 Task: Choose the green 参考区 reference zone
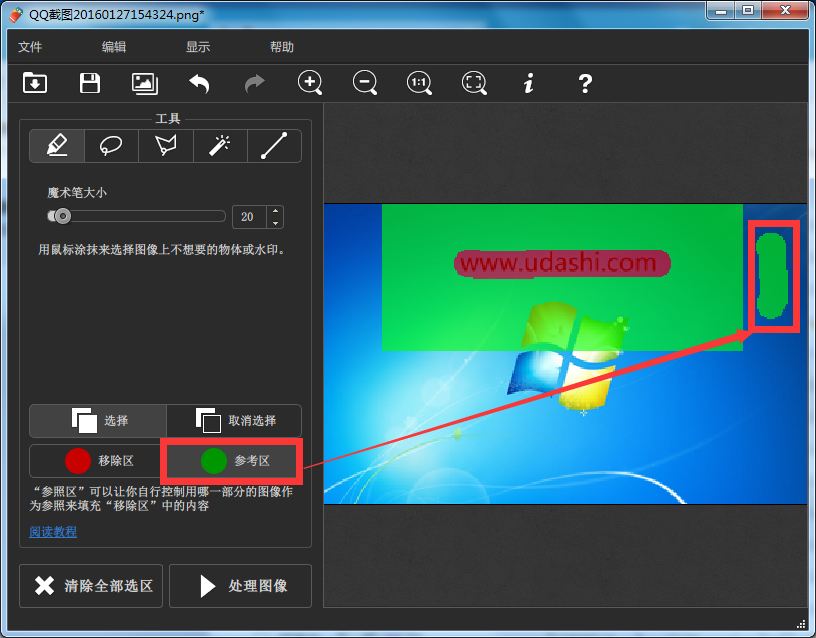pos(232,461)
